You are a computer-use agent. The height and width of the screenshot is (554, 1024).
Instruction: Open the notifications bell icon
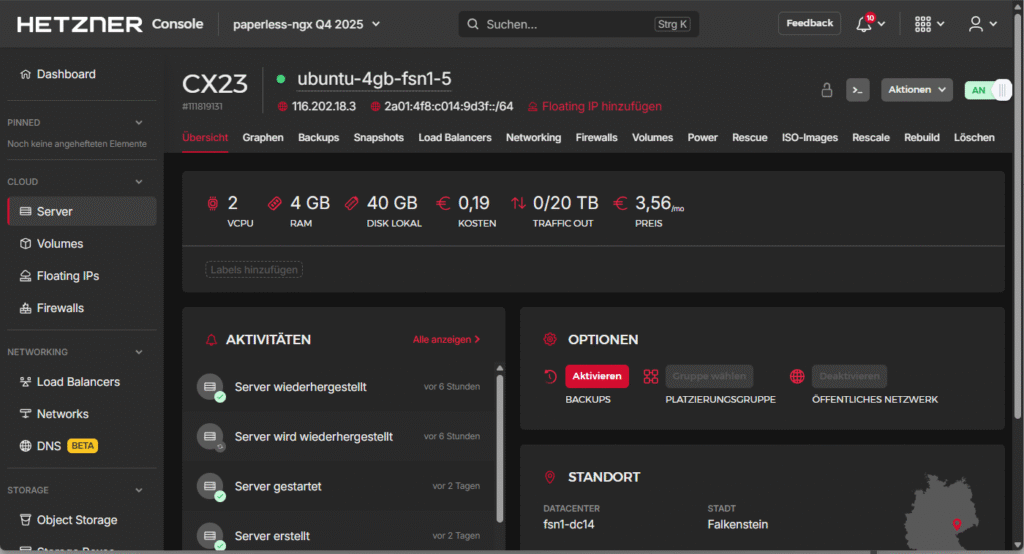click(864, 24)
